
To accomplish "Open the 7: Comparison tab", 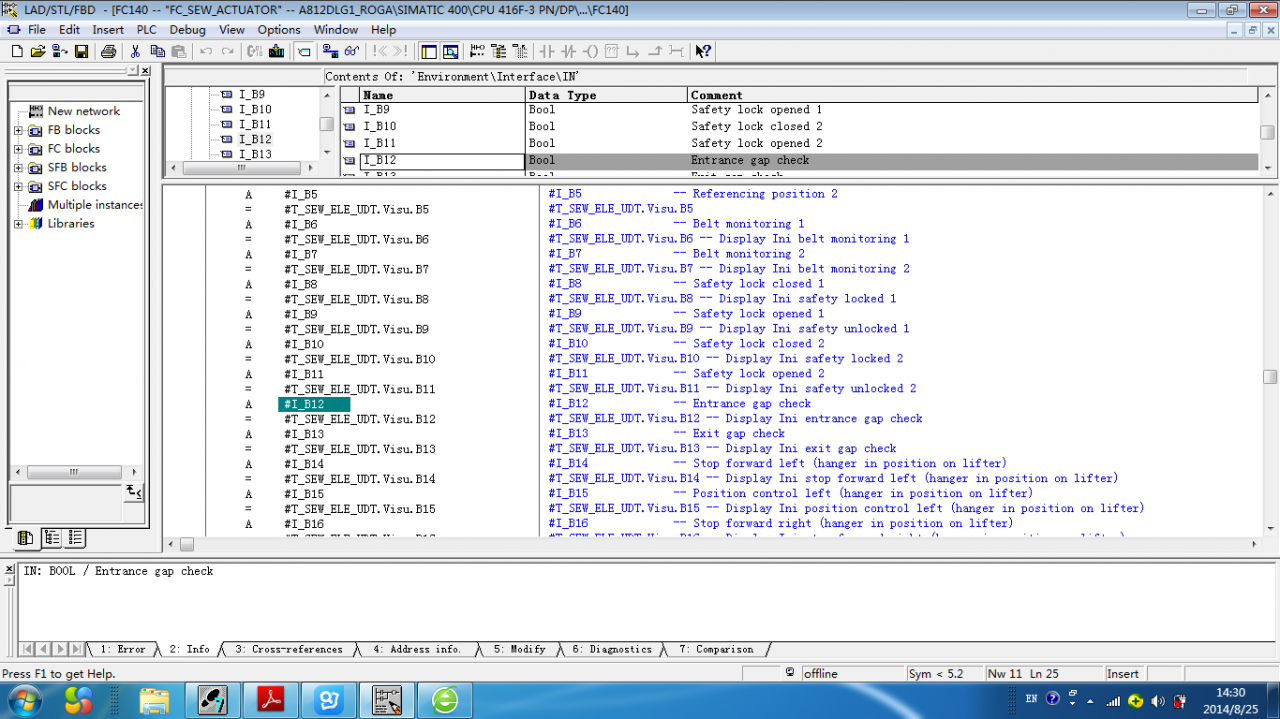I will 717,649.
